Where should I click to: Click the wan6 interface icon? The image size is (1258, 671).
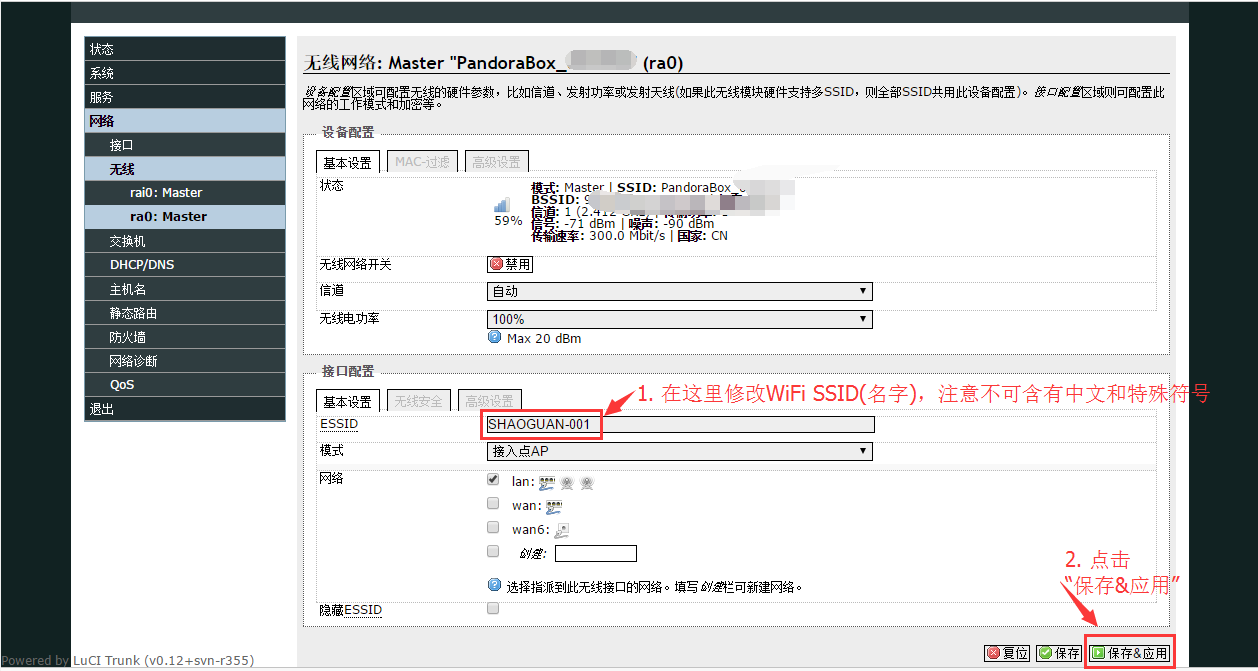pyautogui.click(x=562, y=530)
